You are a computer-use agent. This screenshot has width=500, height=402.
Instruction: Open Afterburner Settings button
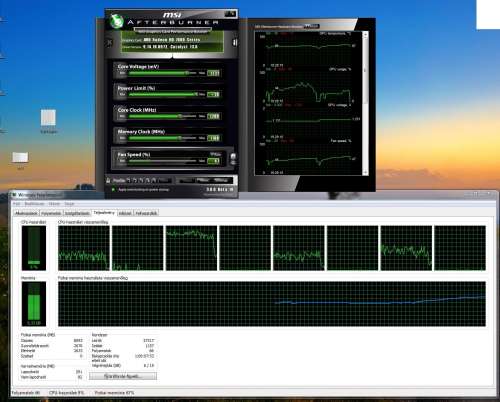[221, 181]
